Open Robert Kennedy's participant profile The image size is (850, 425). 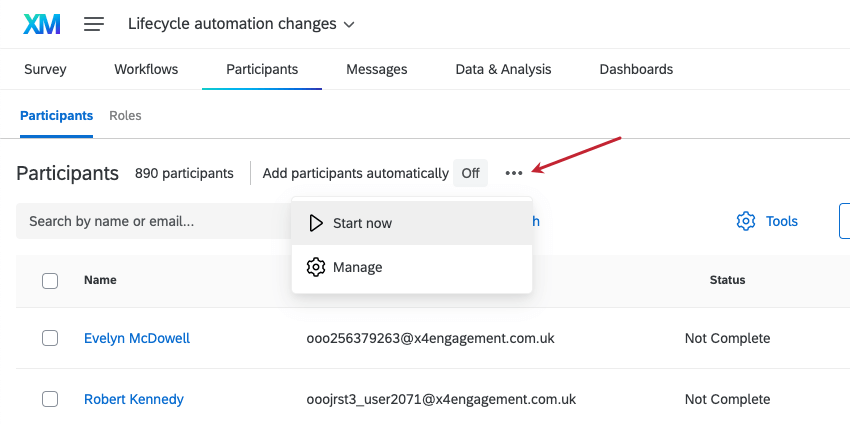(134, 399)
